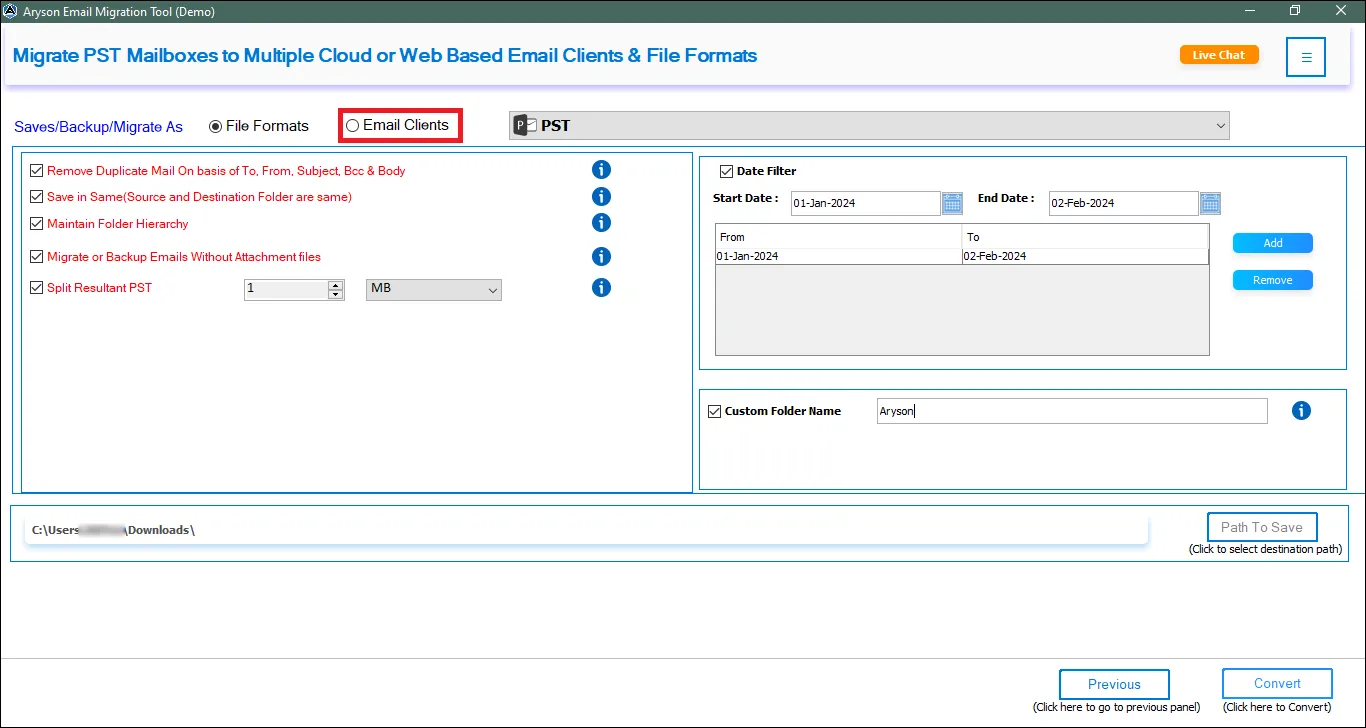Open info icon for Without Attachment files option
The width and height of the screenshot is (1366, 728).
pos(601,256)
